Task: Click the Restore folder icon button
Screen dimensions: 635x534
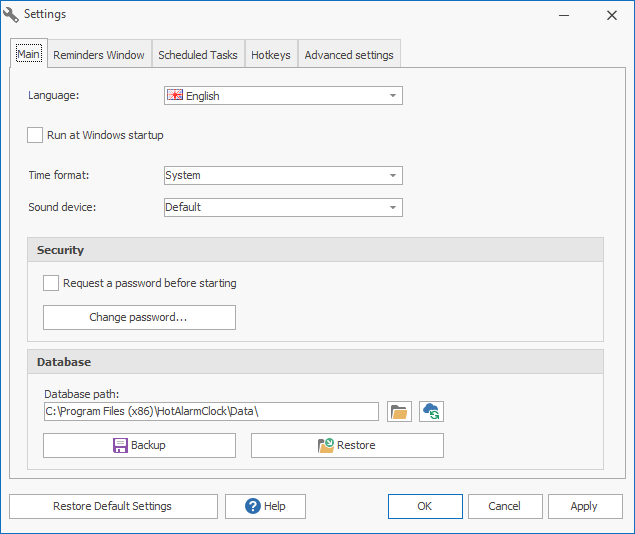Action: pos(347,445)
